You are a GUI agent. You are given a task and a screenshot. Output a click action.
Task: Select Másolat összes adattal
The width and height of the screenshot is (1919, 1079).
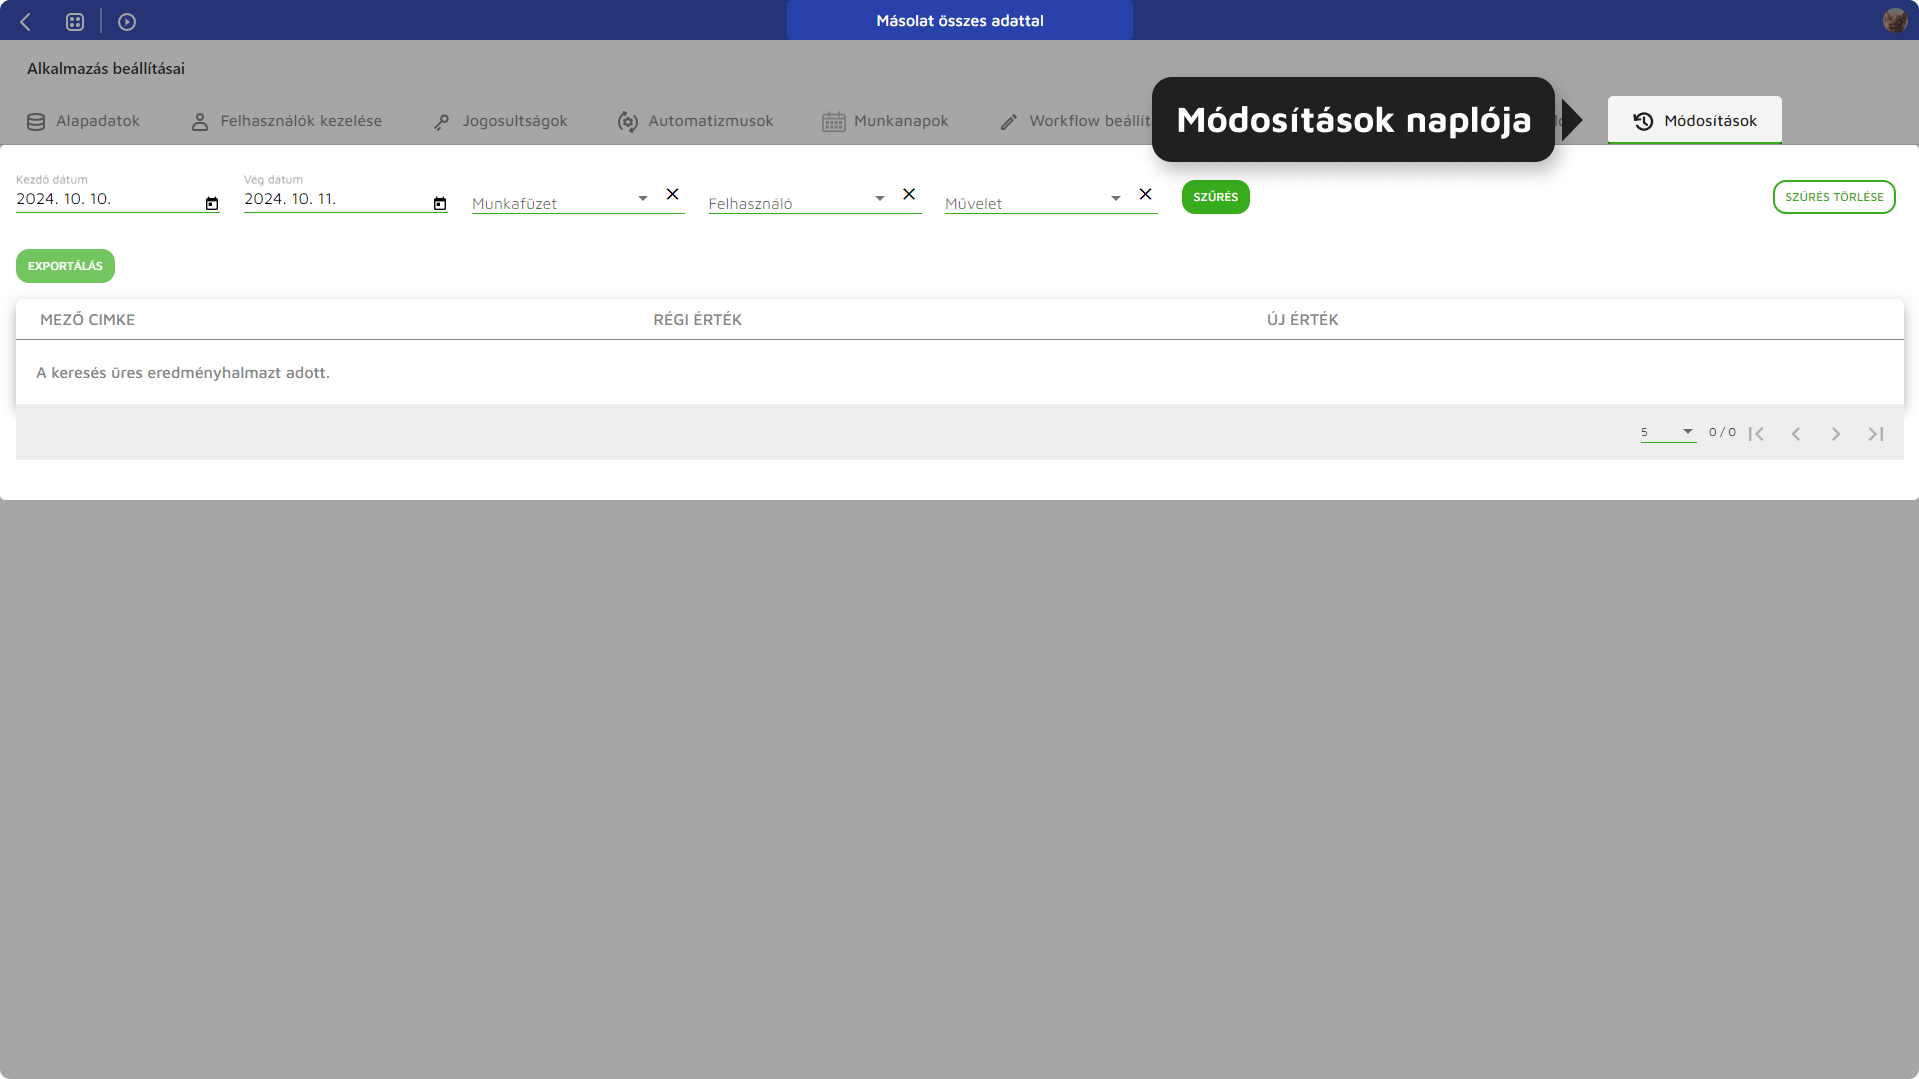point(959,20)
